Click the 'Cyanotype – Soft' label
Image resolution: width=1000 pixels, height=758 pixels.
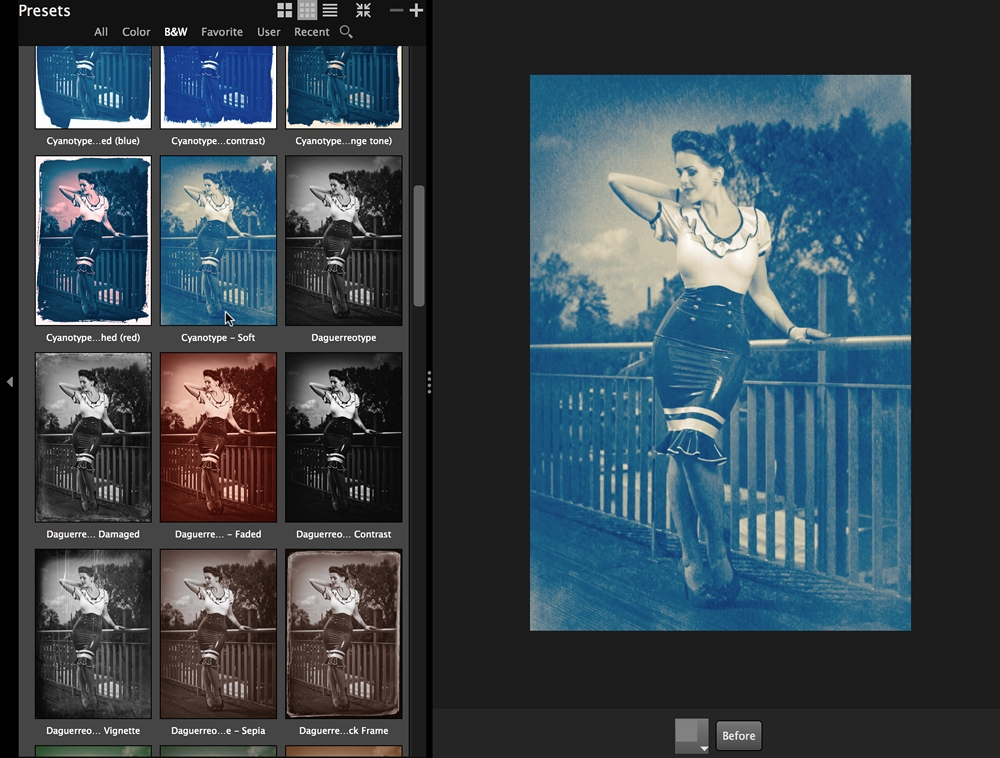(218, 338)
